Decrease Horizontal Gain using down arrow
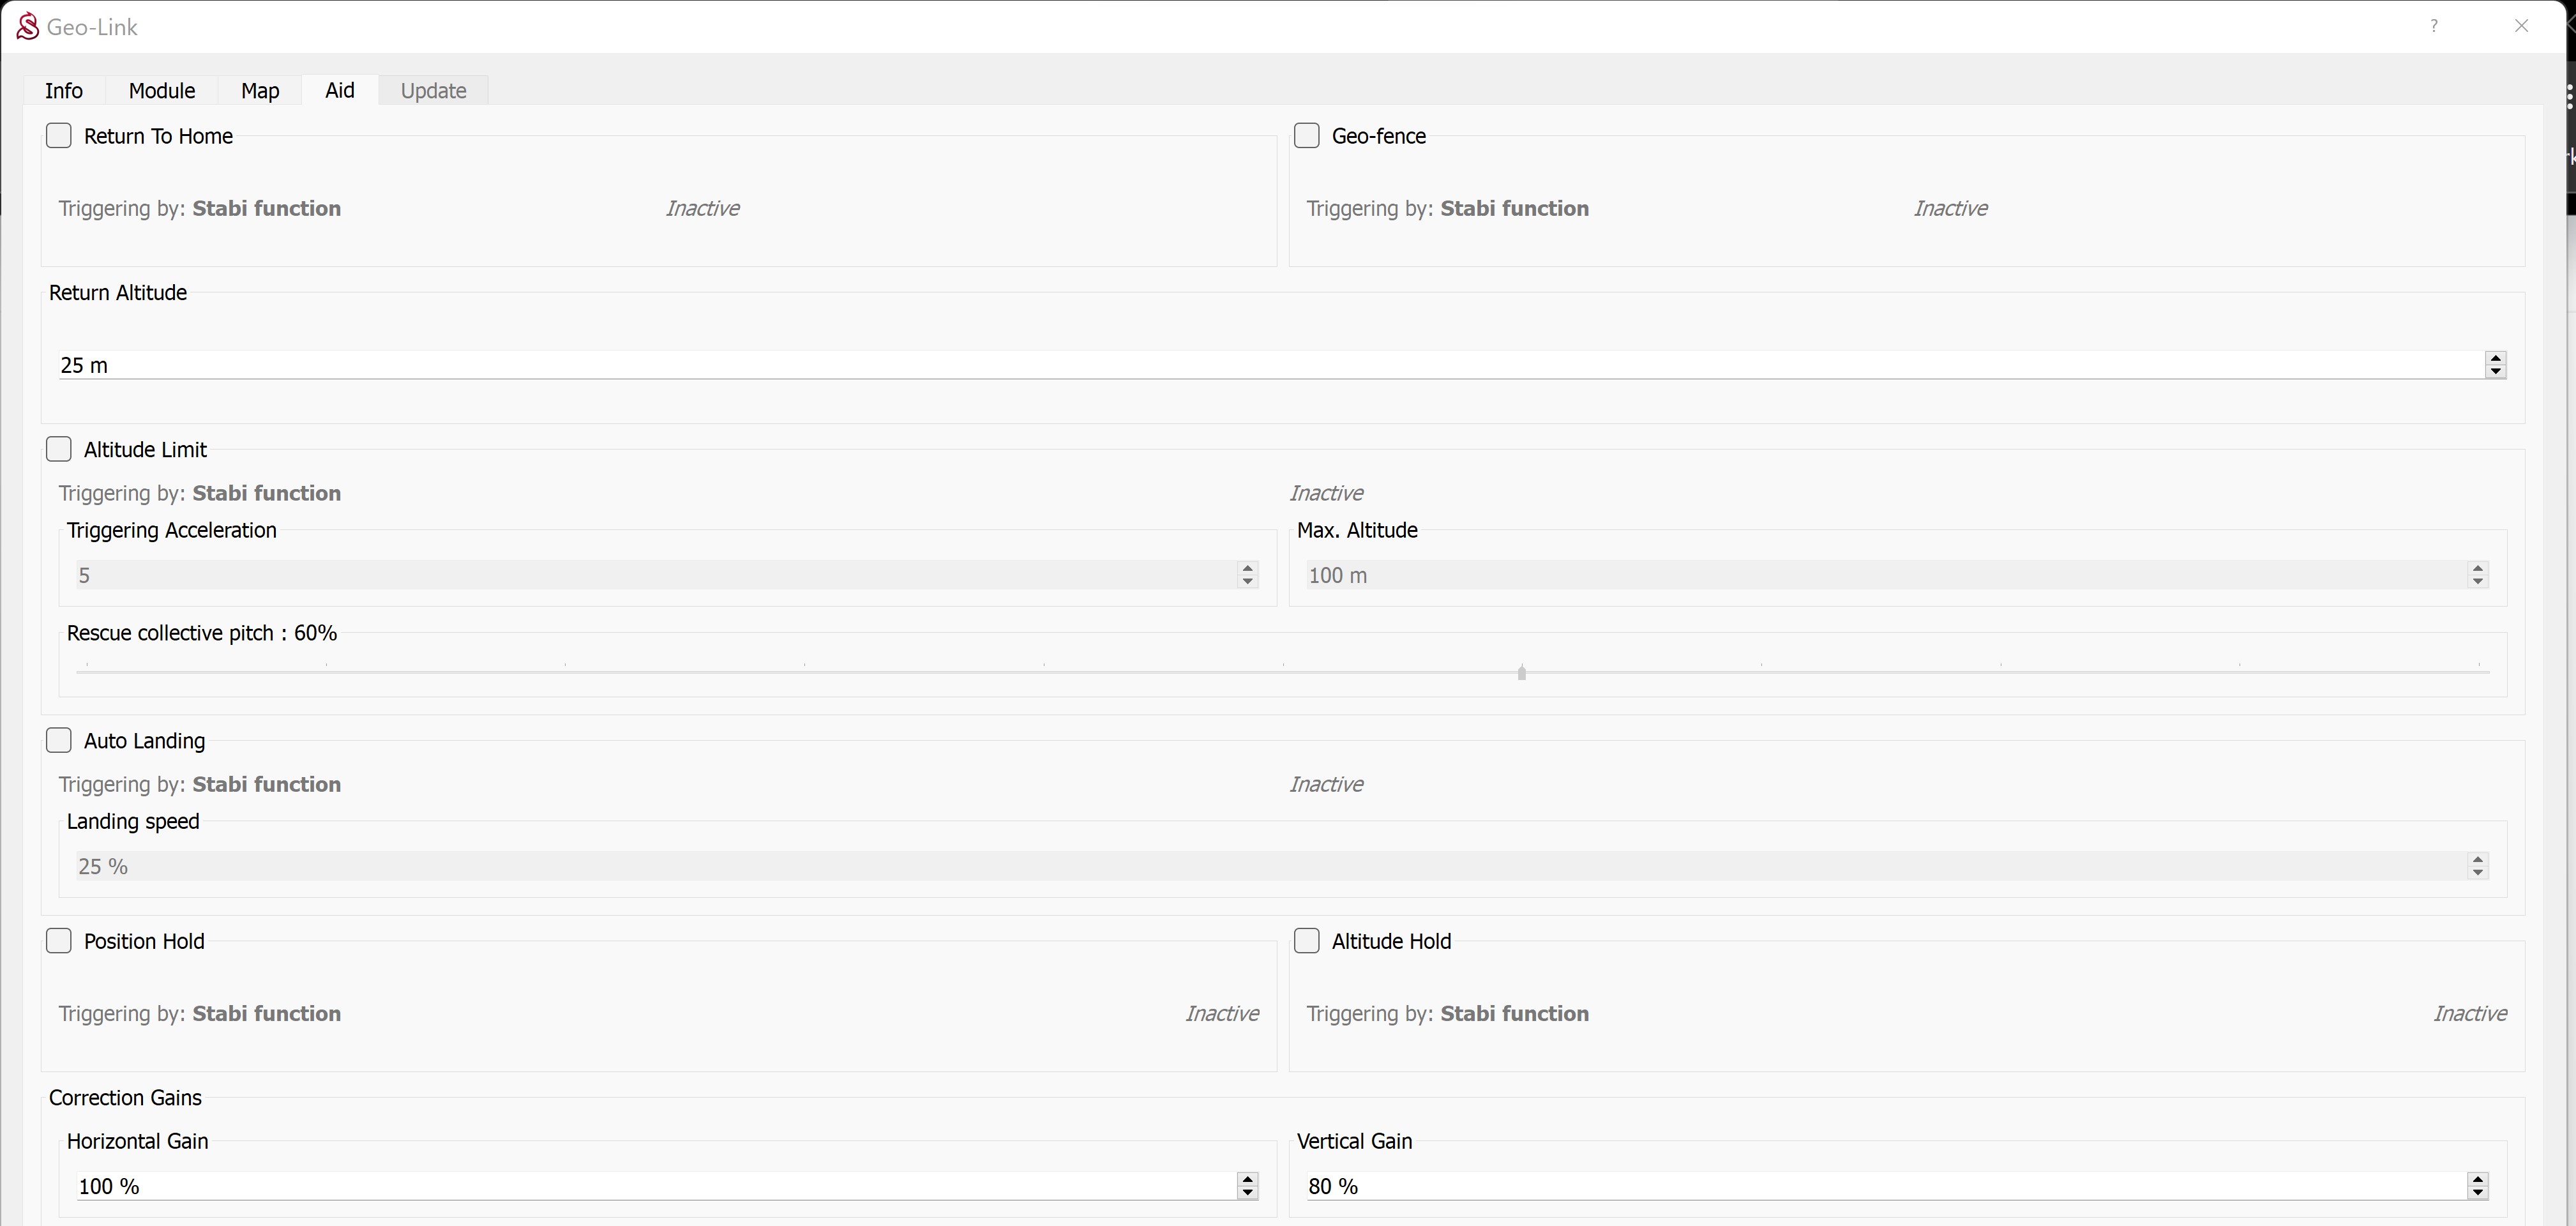The image size is (2576, 1226). pyautogui.click(x=1247, y=1193)
